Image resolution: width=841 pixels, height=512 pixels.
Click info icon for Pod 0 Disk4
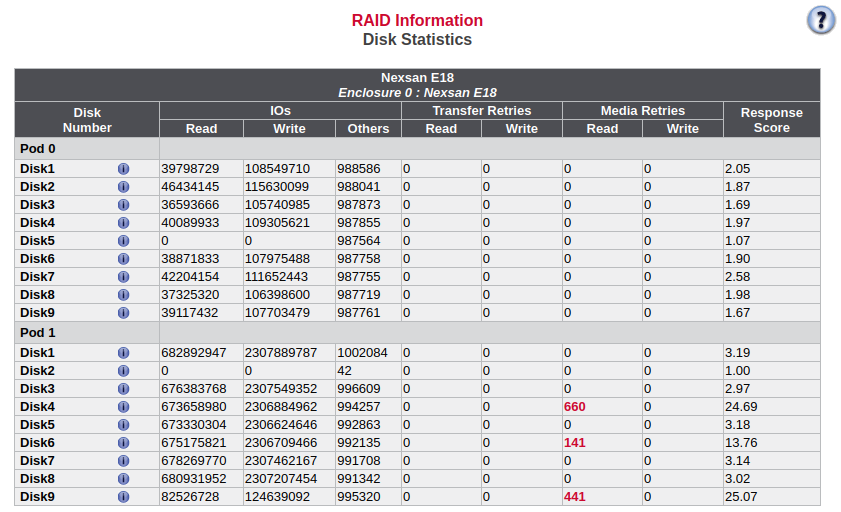click(x=123, y=223)
